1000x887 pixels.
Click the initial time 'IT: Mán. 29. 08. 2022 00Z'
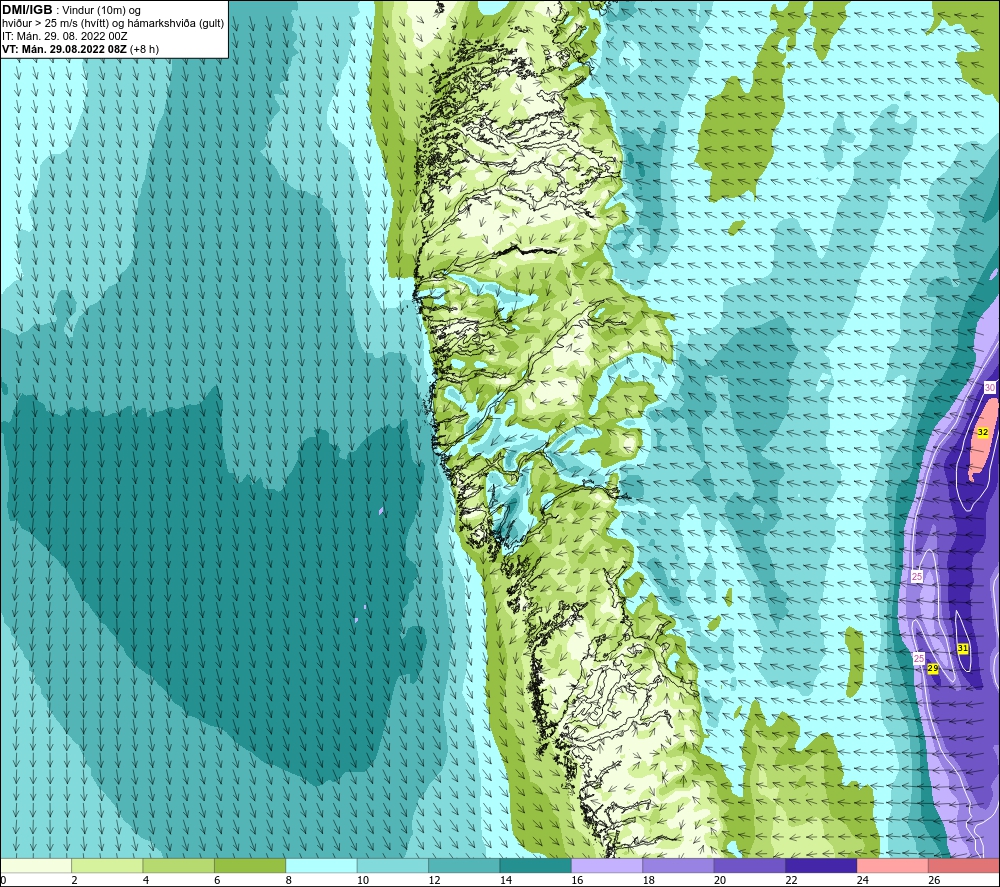pos(64,36)
